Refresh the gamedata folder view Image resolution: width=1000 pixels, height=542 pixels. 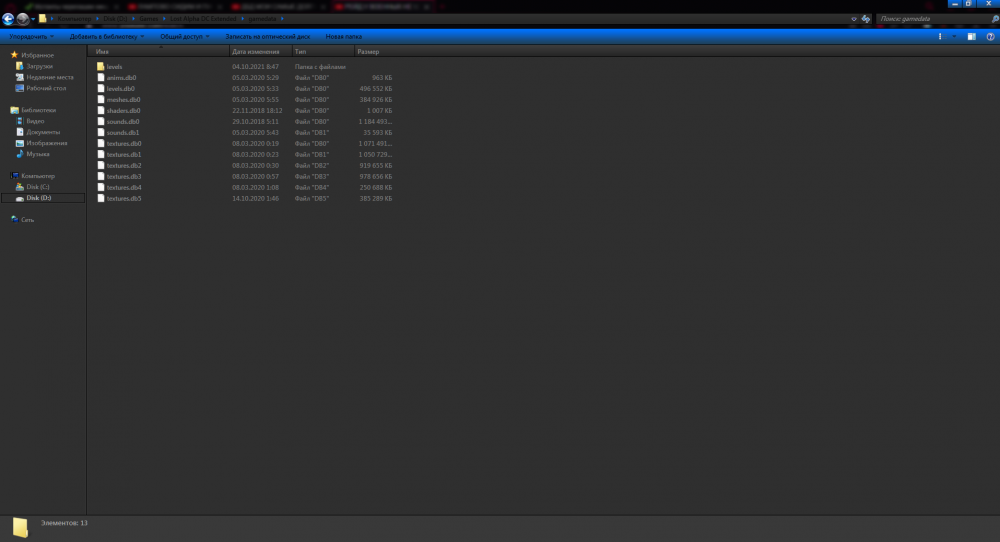point(865,19)
